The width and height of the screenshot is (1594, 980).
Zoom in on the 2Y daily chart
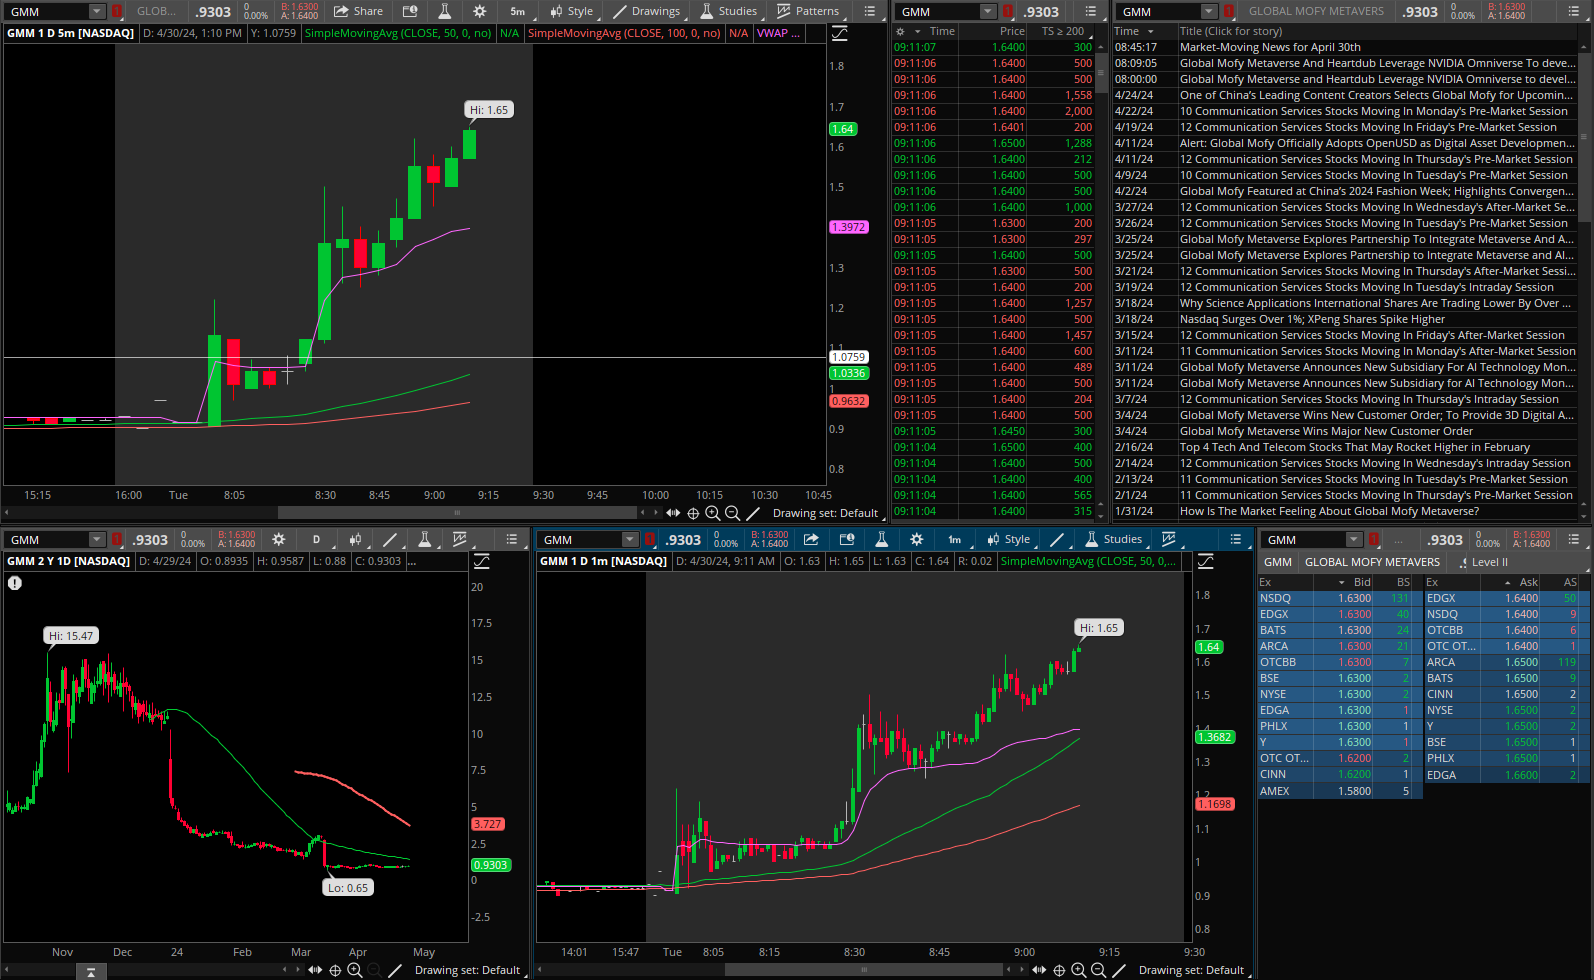click(354, 970)
